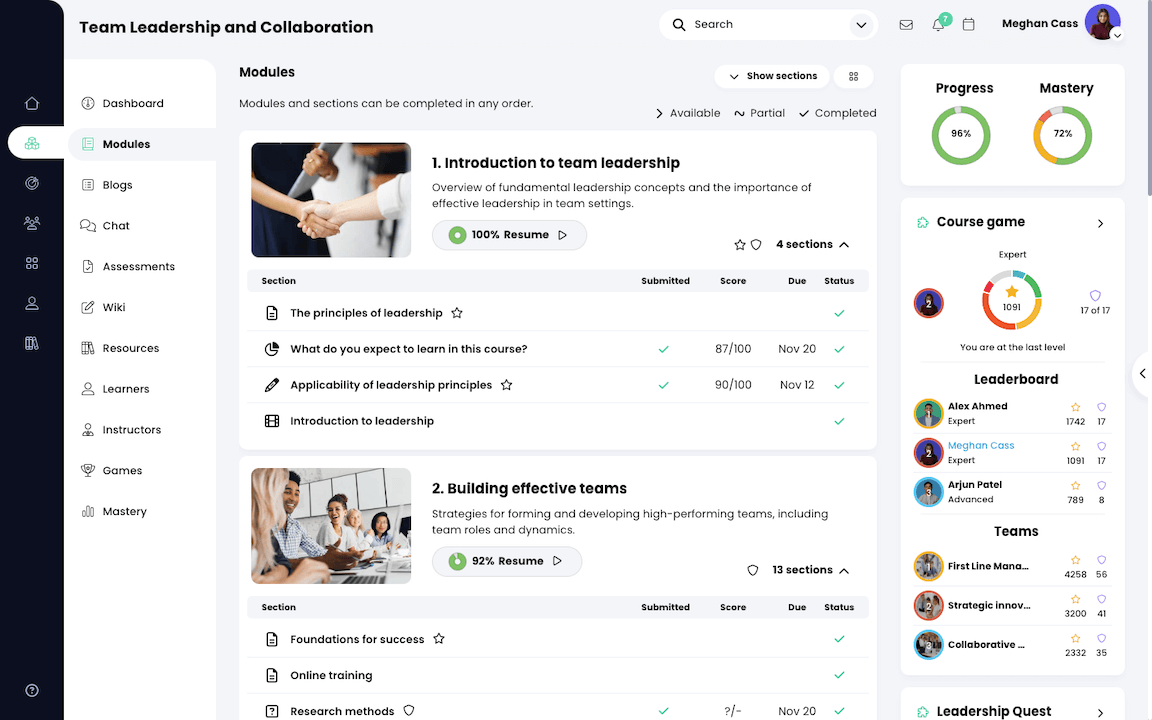The height and width of the screenshot is (720, 1152).
Task: Open the goals target icon in dark sidebar
Action: [32, 183]
